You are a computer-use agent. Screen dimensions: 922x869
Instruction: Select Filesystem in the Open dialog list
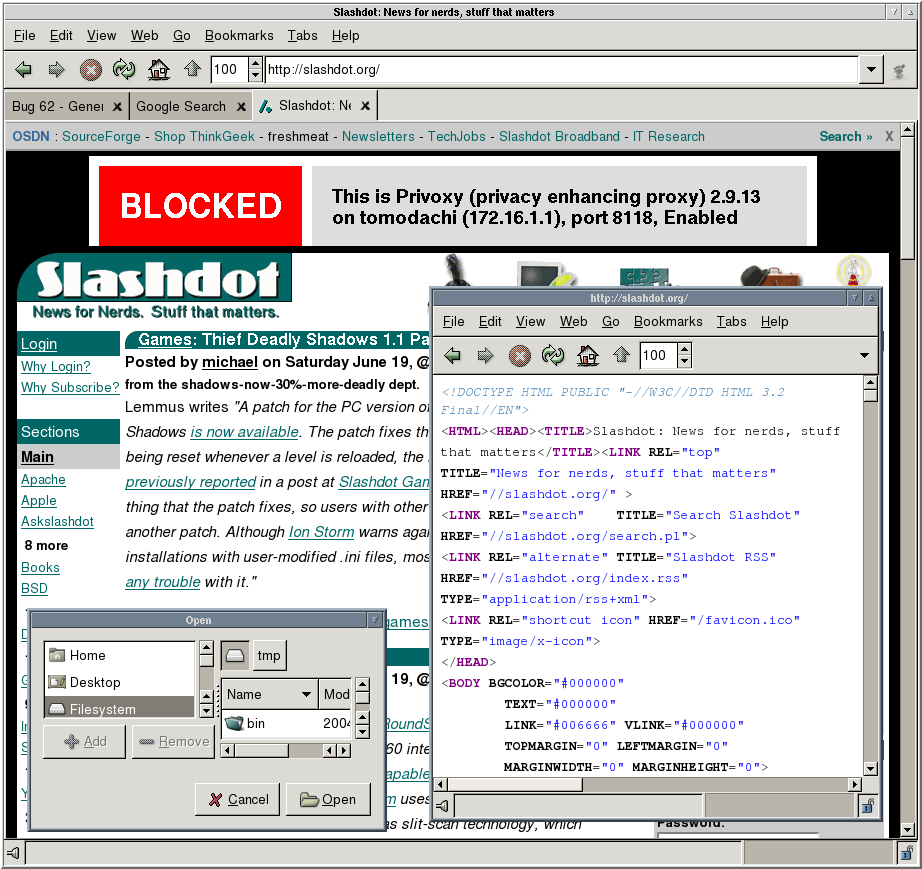(102, 709)
